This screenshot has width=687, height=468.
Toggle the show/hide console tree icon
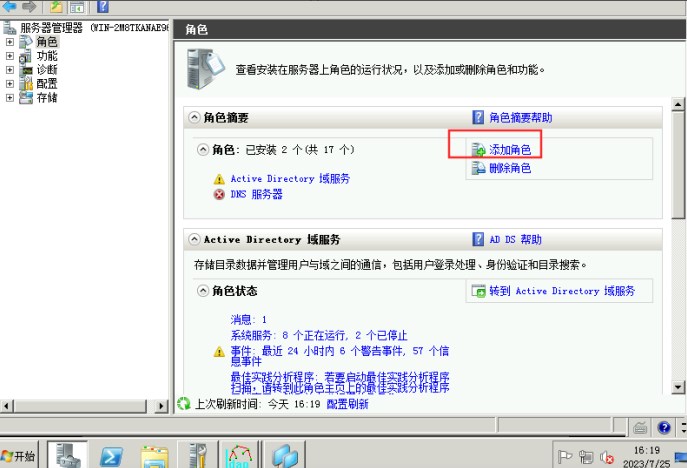tap(77, 7)
